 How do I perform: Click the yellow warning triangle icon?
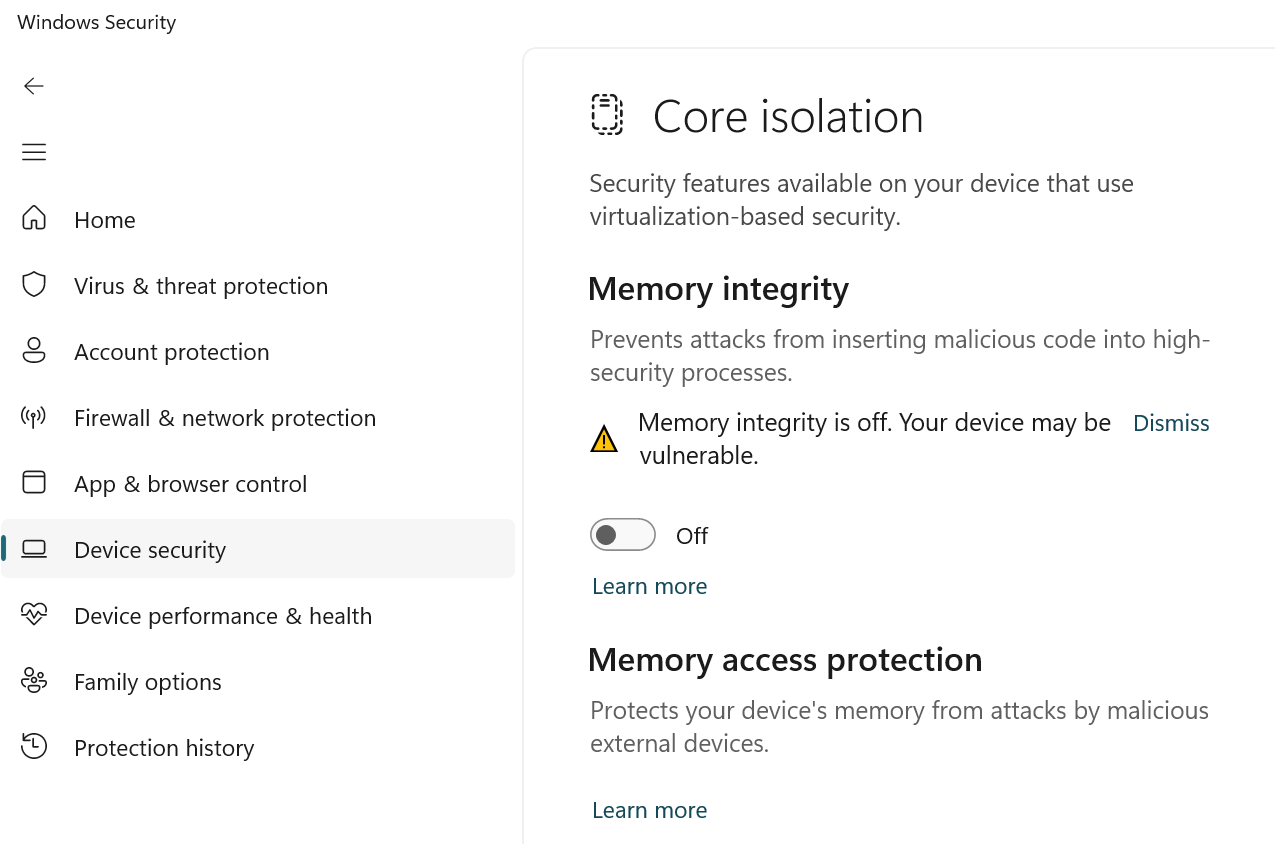click(x=604, y=439)
